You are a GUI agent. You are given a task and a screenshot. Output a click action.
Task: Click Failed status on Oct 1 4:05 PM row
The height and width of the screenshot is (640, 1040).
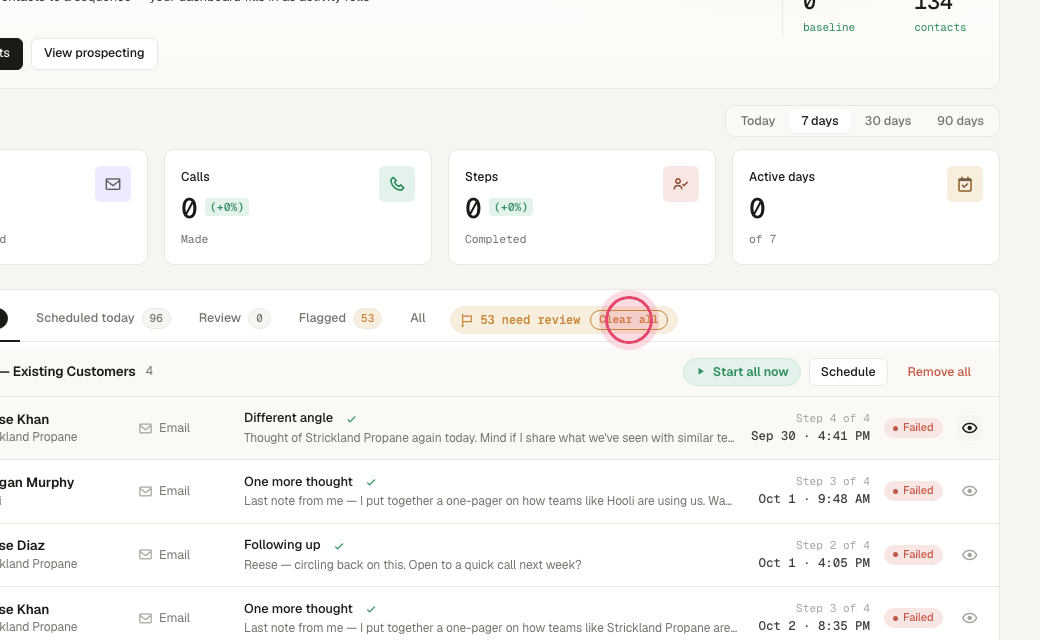tap(913, 554)
